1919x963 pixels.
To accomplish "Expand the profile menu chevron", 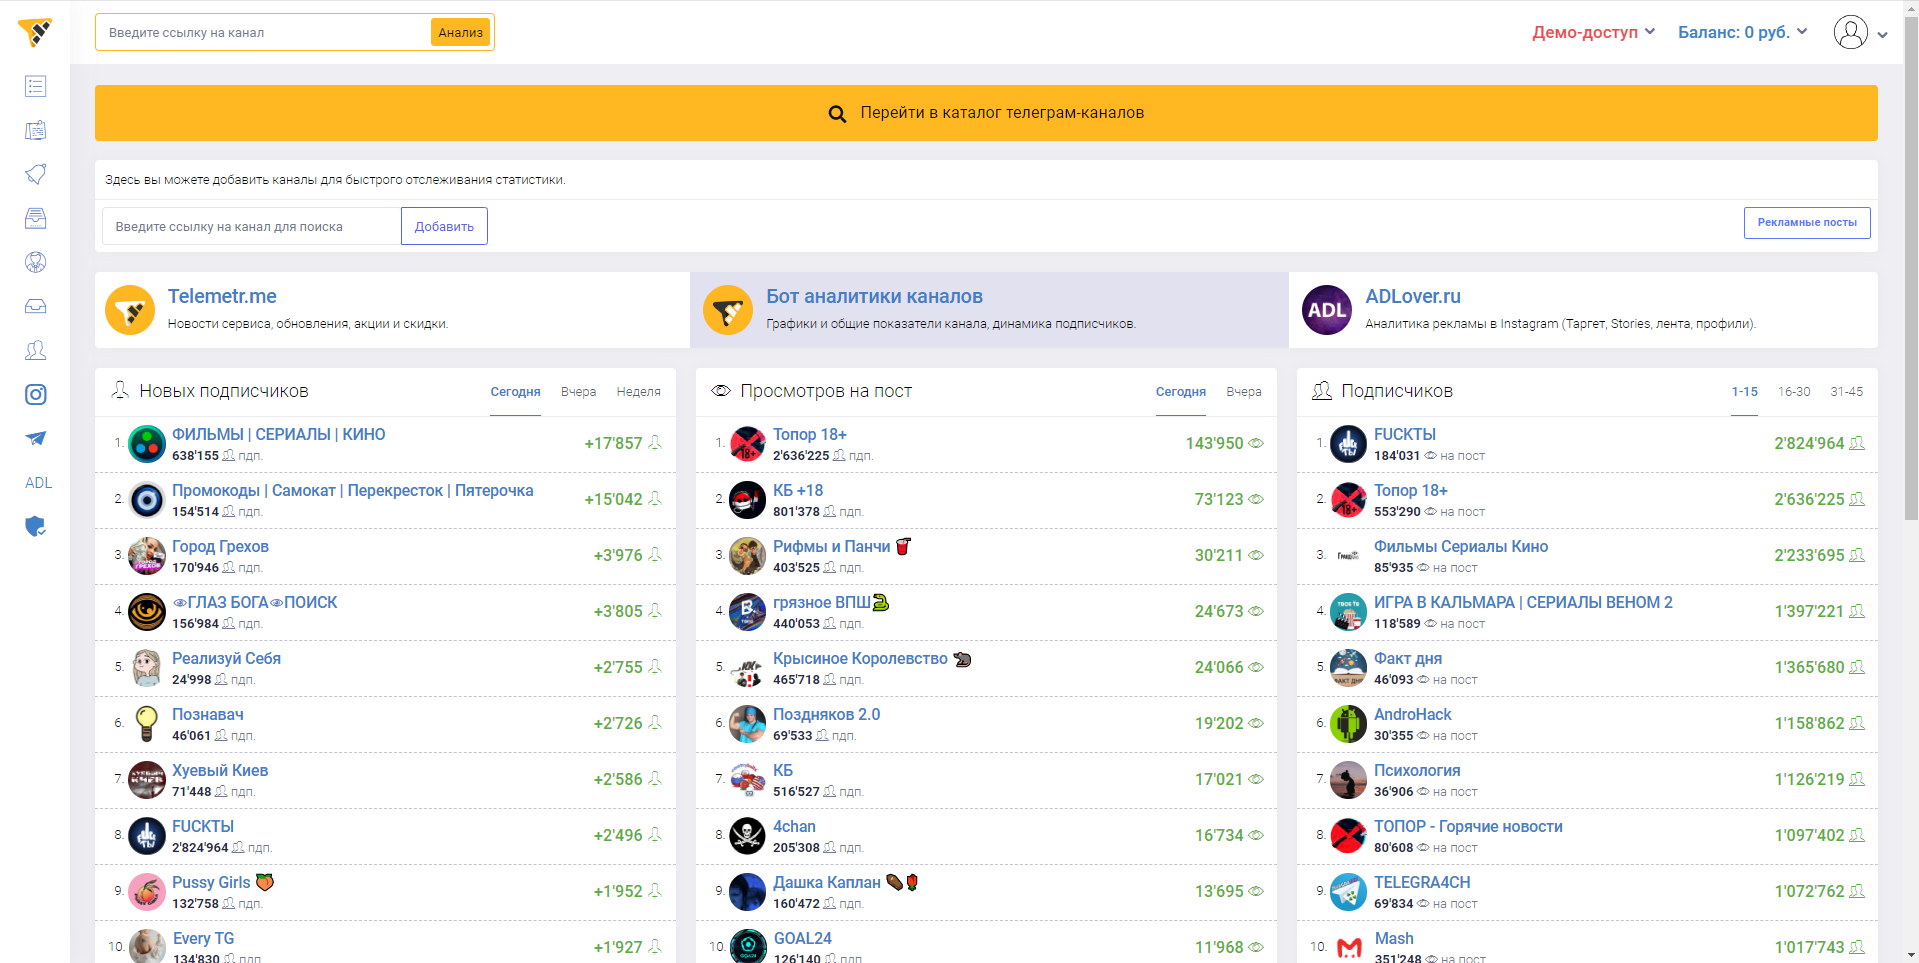I will pyautogui.click(x=1882, y=35).
